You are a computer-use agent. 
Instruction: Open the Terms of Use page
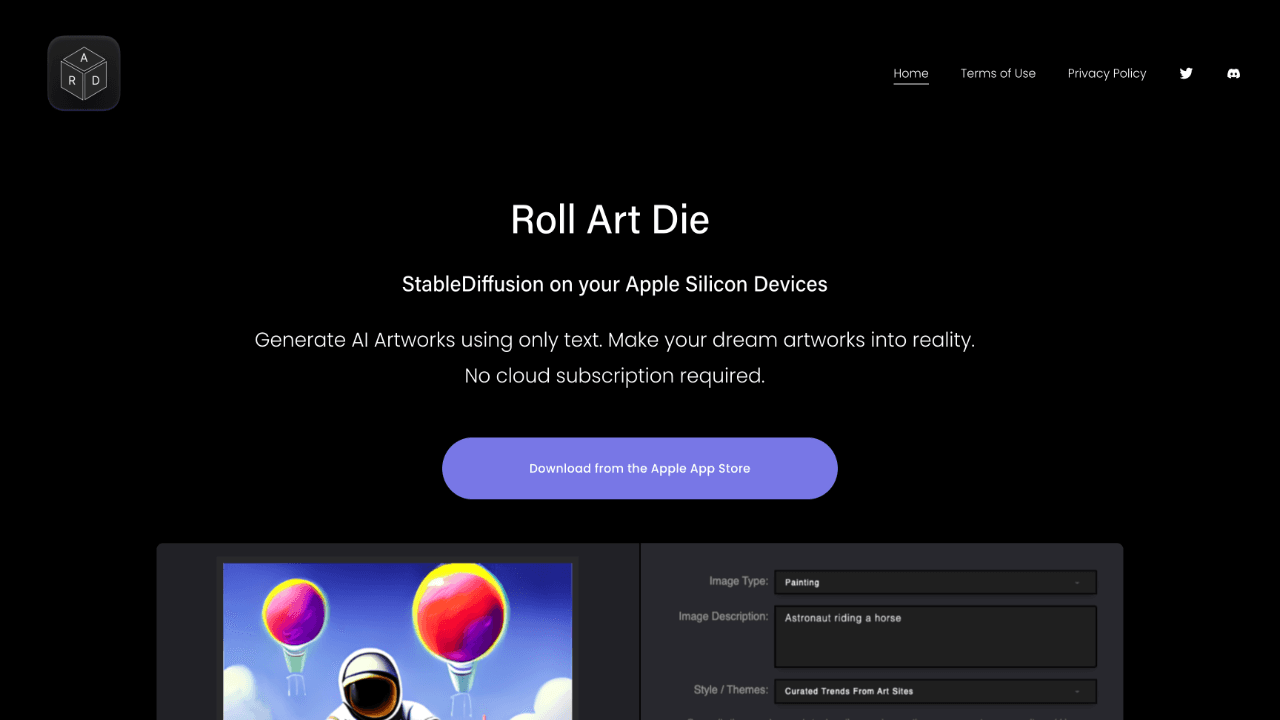point(998,73)
